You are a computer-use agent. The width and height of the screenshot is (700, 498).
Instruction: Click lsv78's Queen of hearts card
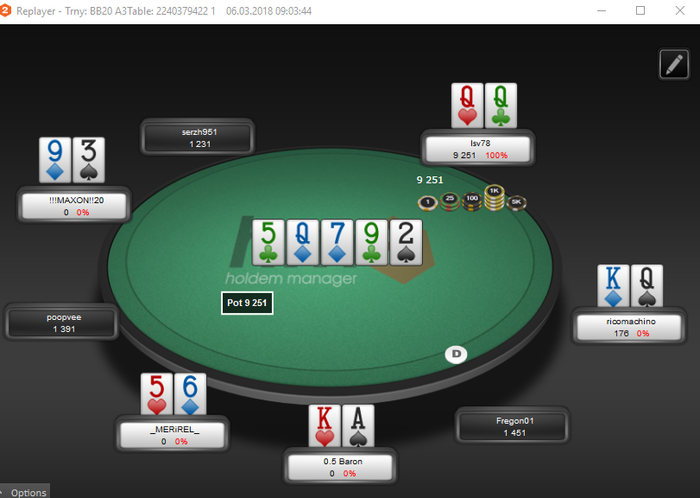(x=467, y=105)
